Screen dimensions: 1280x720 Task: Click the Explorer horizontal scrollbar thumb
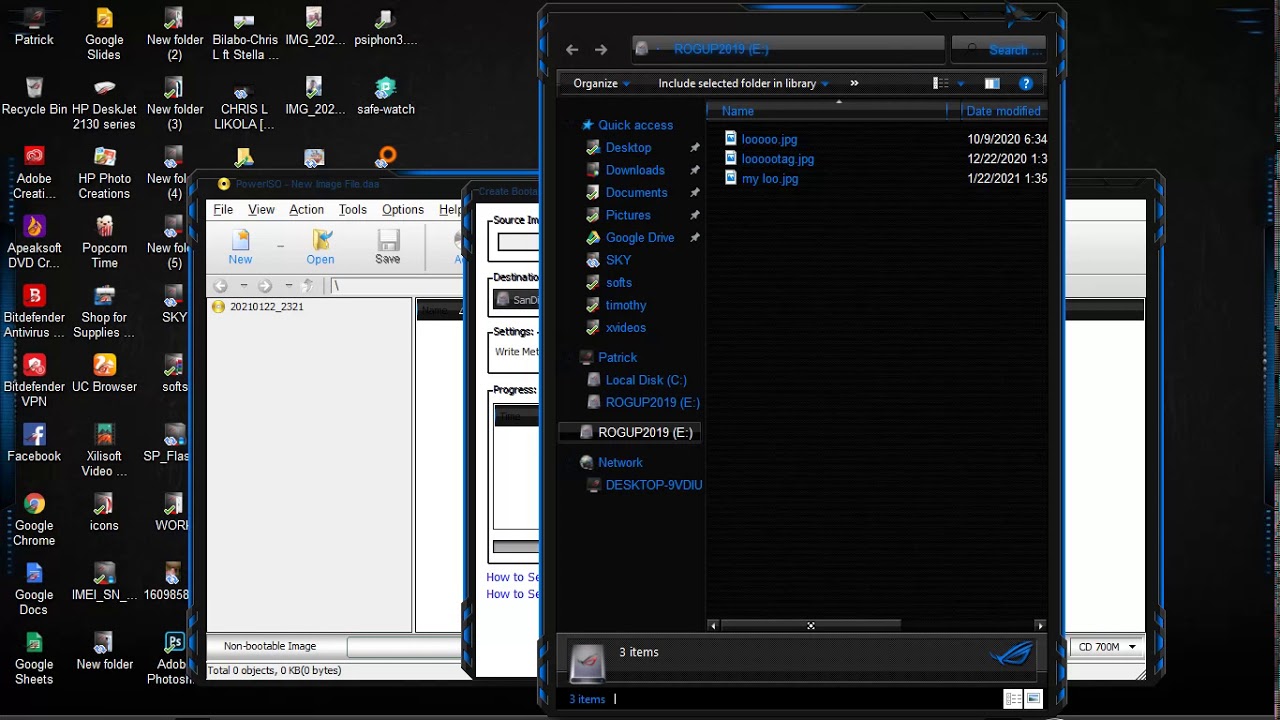coord(810,626)
